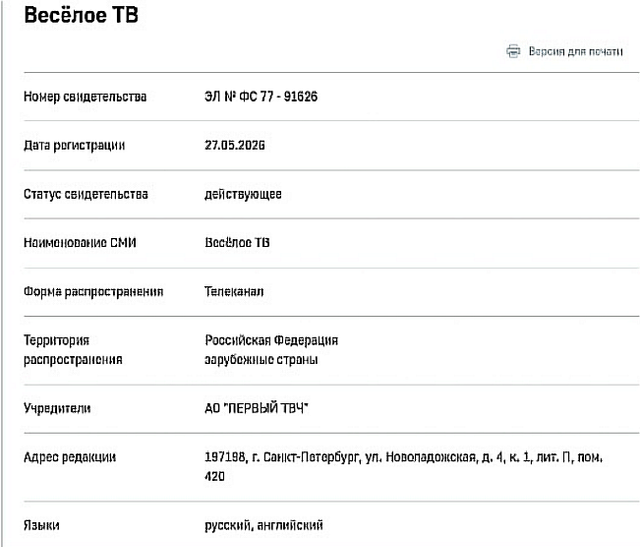The height and width of the screenshot is (547, 640).
Task: Click the Номер свидетельства label
Action: click(x=85, y=97)
